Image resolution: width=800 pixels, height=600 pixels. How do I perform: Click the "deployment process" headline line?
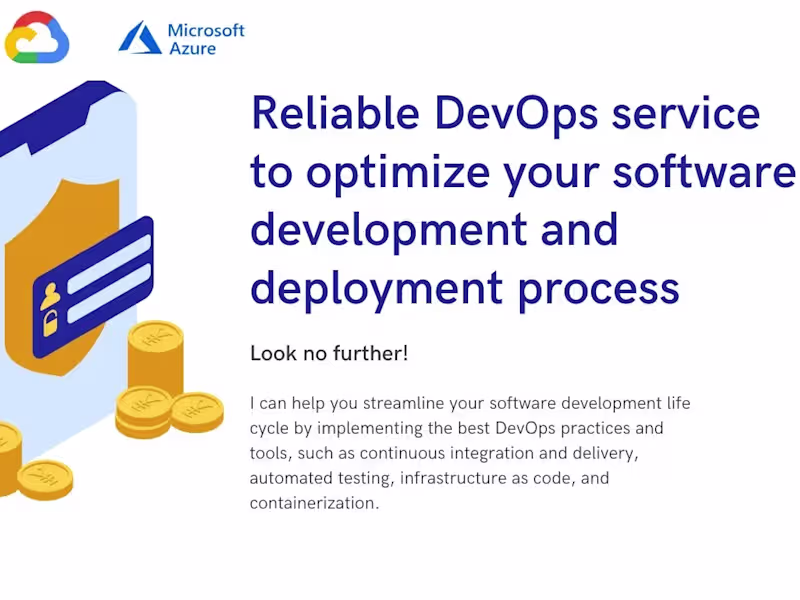[465, 290]
